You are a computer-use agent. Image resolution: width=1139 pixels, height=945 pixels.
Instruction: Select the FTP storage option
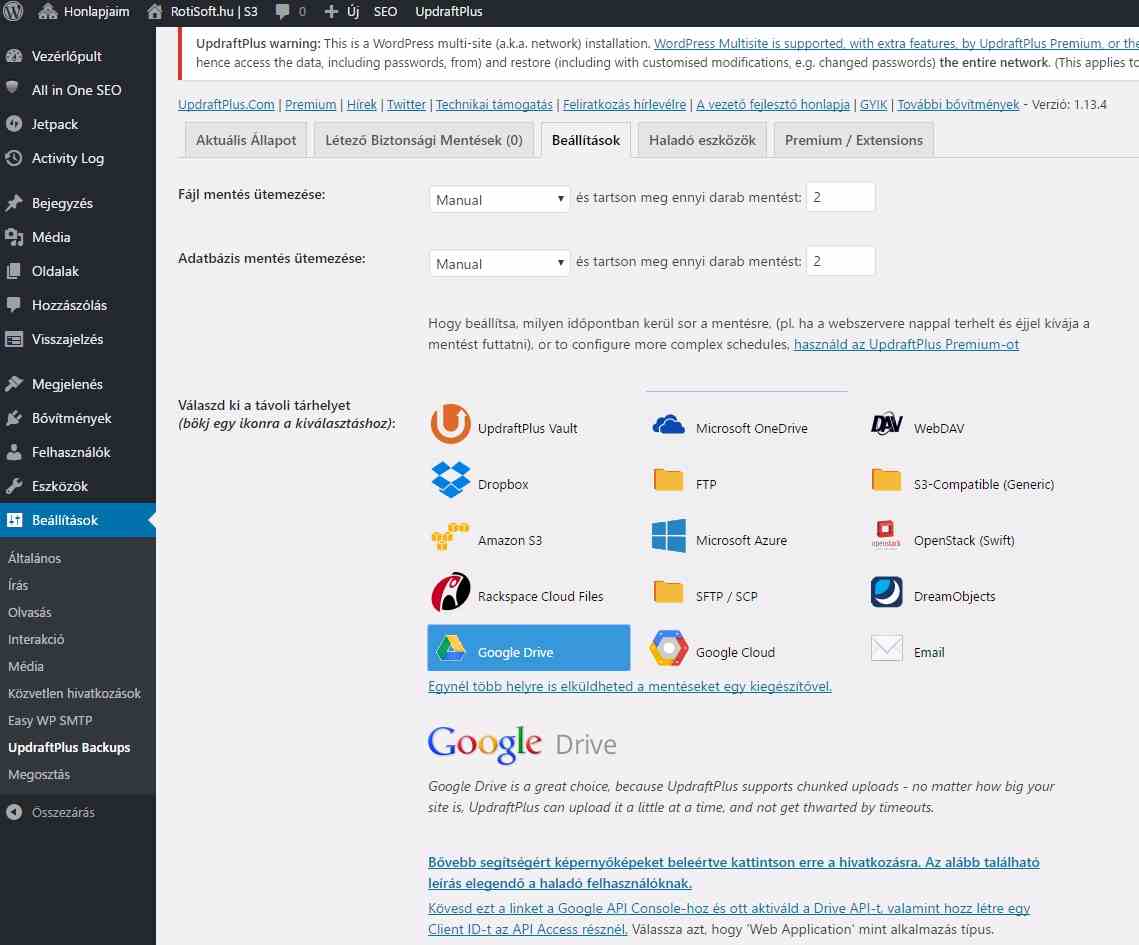pos(667,479)
